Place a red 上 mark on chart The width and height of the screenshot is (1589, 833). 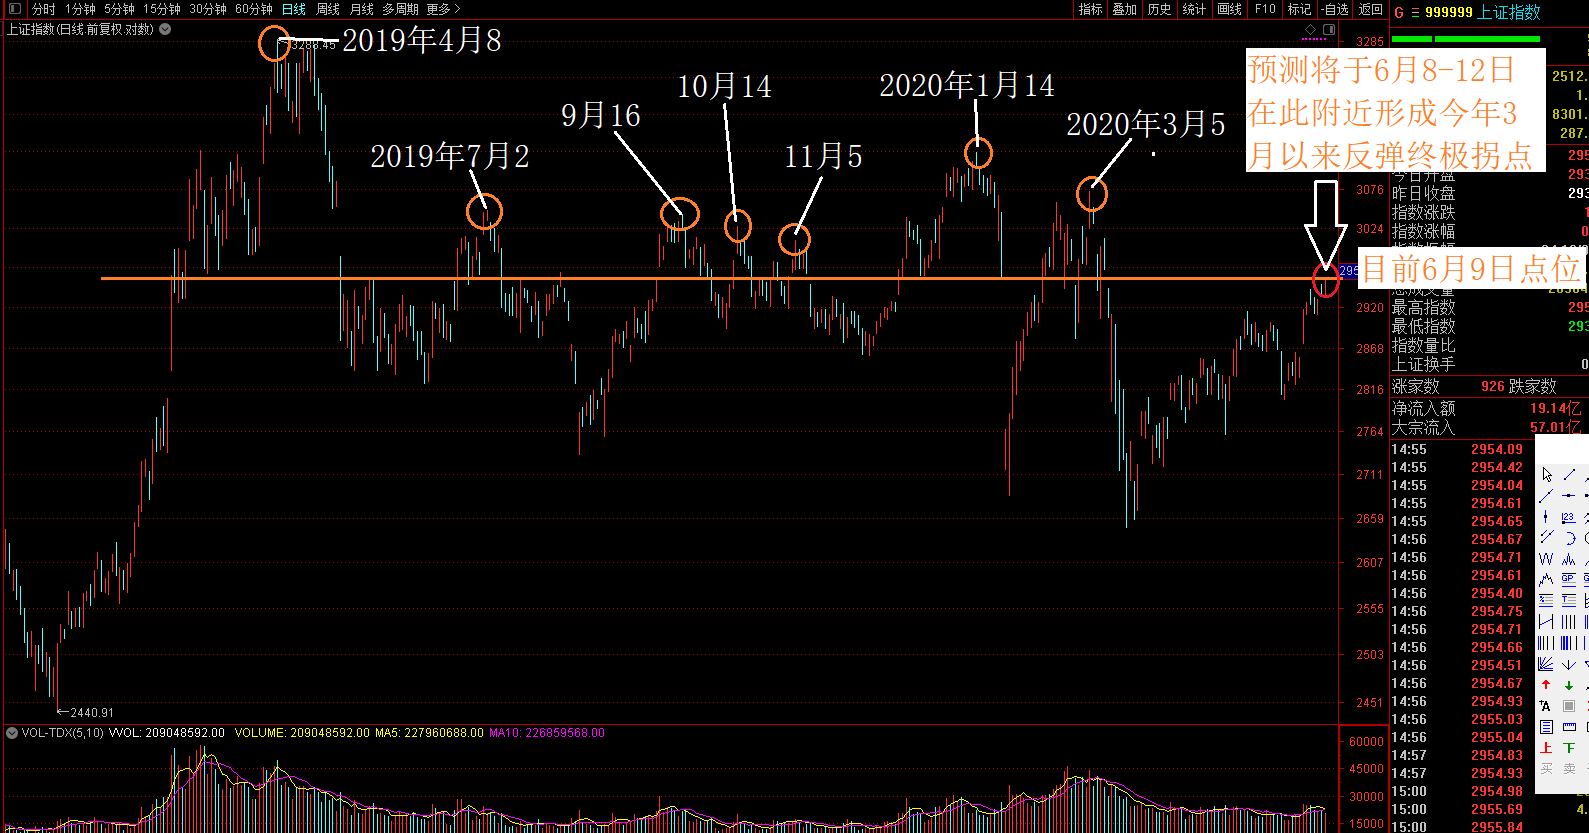(1546, 747)
